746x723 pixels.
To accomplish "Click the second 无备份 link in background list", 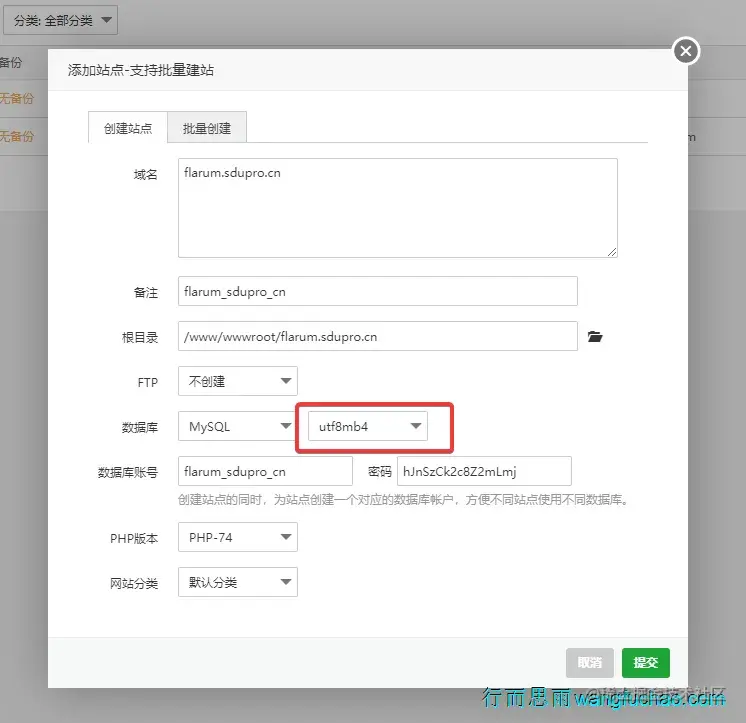I will [x=17, y=137].
